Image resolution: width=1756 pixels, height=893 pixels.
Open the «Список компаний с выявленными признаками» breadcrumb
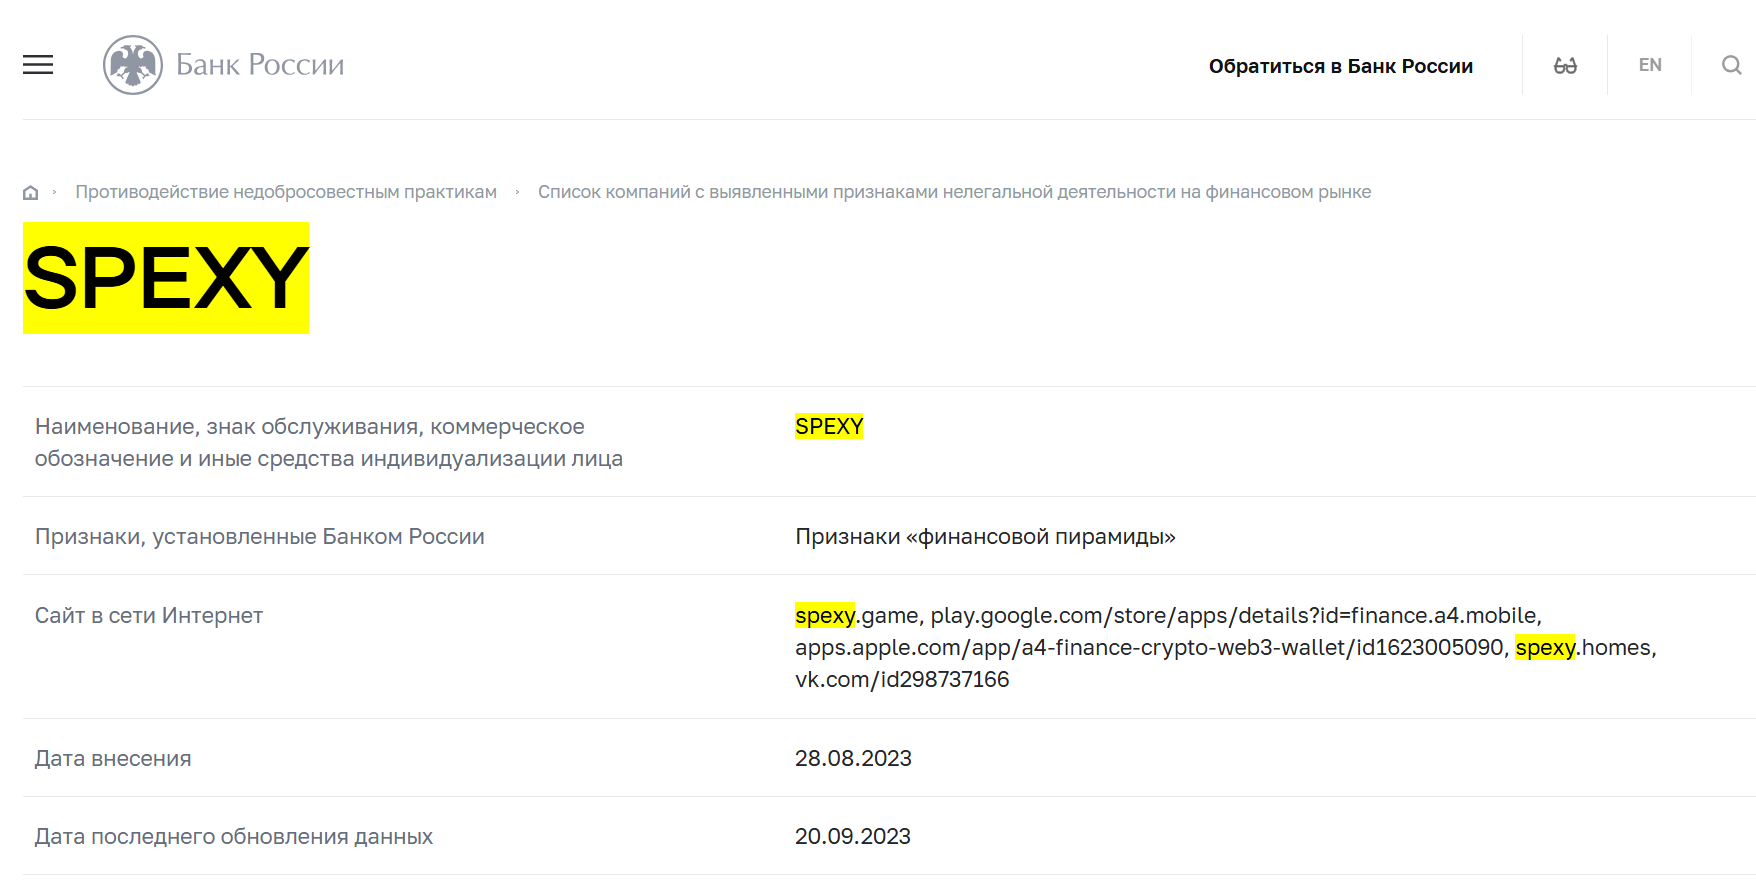pos(954,192)
